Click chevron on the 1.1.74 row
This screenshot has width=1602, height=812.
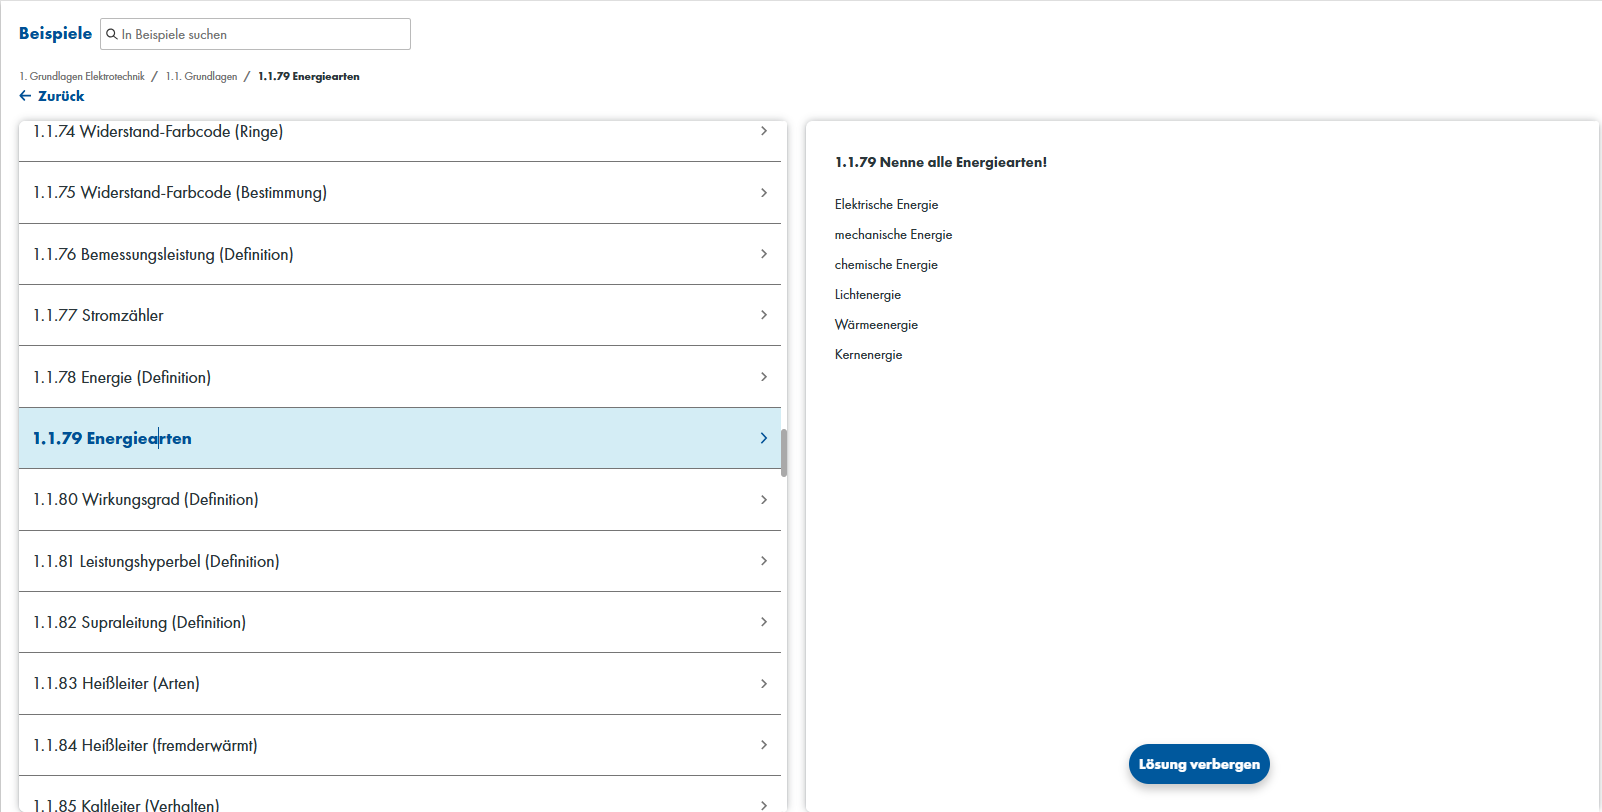pyautogui.click(x=764, y=131)
